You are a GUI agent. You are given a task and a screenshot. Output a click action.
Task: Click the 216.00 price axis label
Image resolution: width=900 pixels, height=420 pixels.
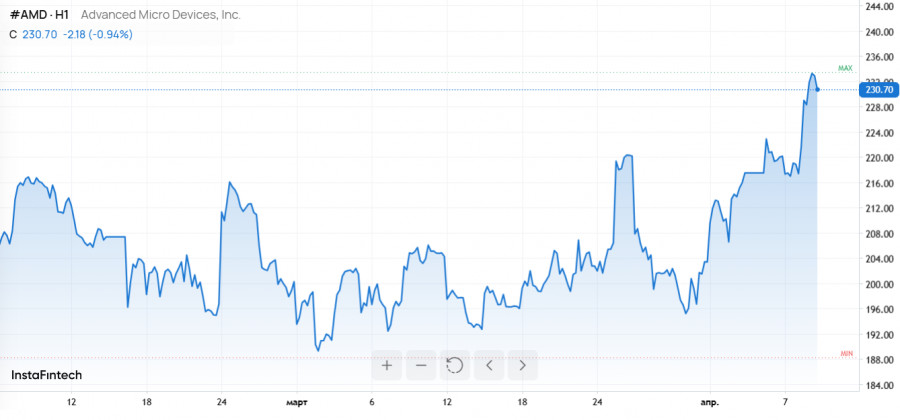pos(879,183)
